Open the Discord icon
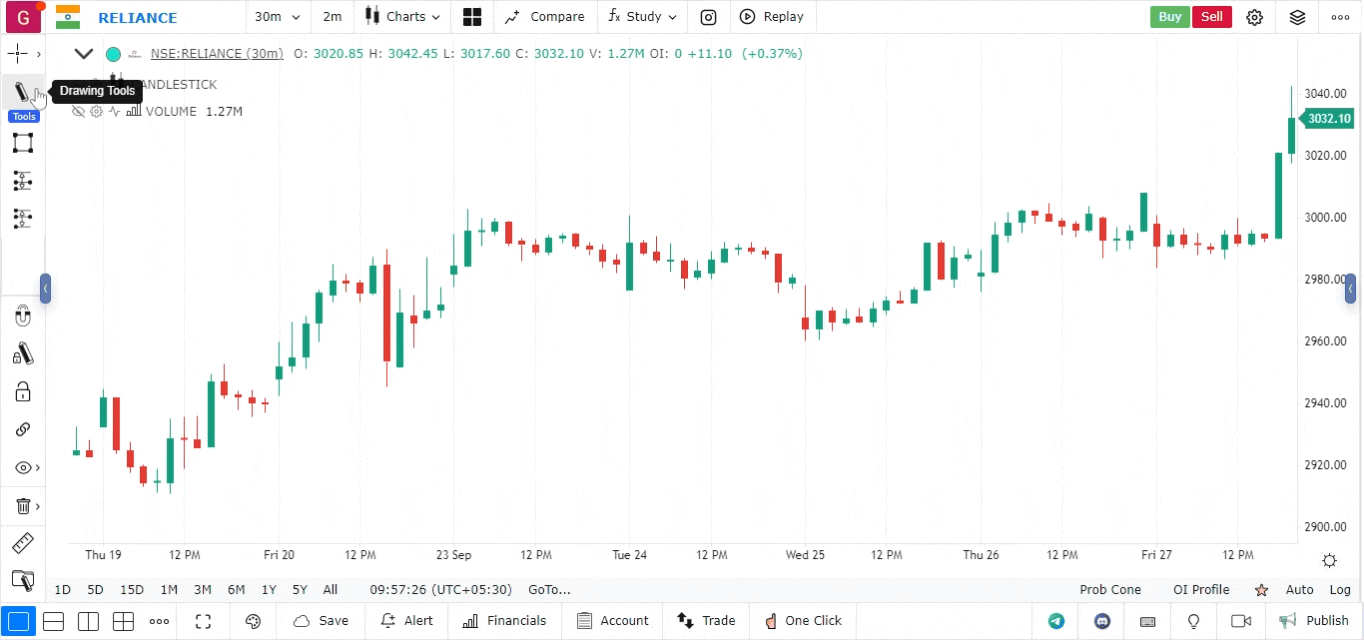Image resolution: width=1364 pixels, height=640 pixels. point(1103,621)
